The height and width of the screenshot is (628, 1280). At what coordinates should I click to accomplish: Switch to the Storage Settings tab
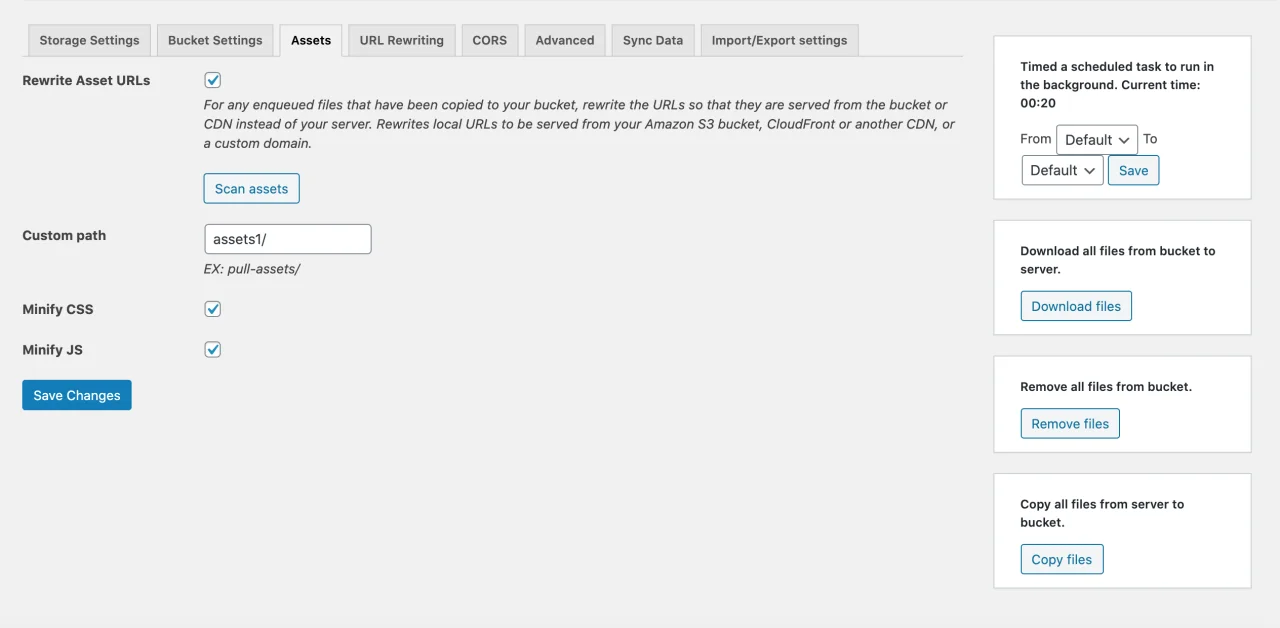coord(89,40)
